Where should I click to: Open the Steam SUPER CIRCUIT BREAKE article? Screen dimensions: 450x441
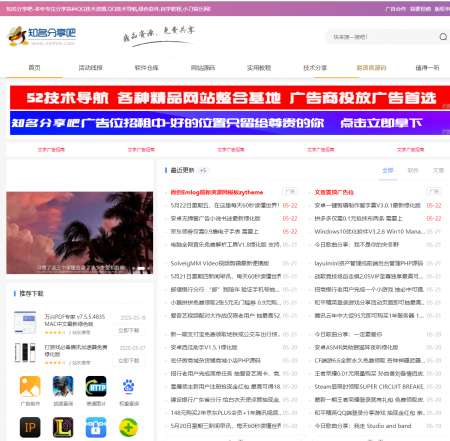(x=369, y=387)
